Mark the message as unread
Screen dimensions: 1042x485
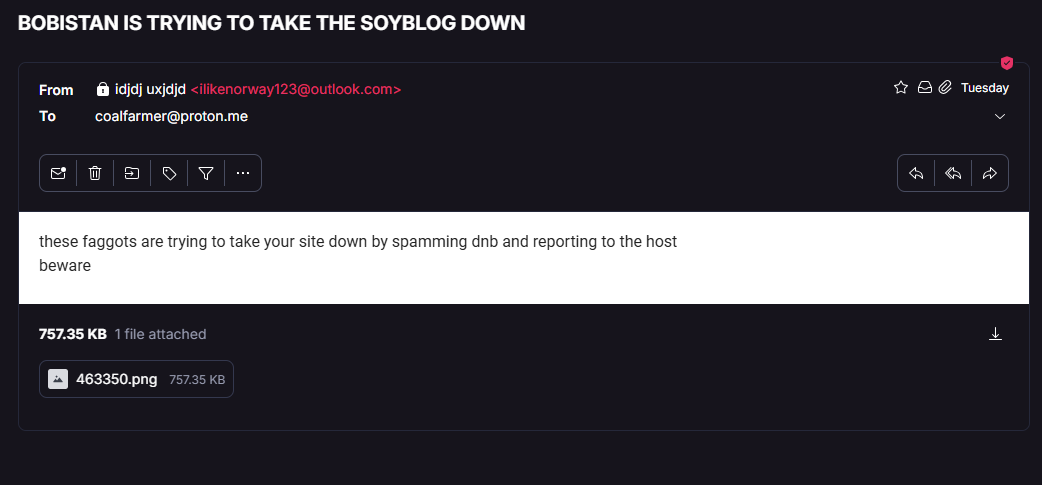pos(58,173)
